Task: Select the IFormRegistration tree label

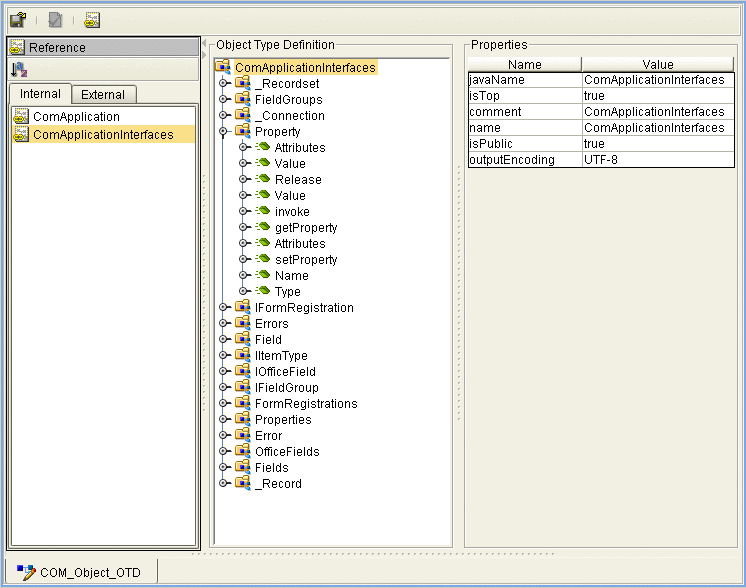Action: (x=304, y=307)
